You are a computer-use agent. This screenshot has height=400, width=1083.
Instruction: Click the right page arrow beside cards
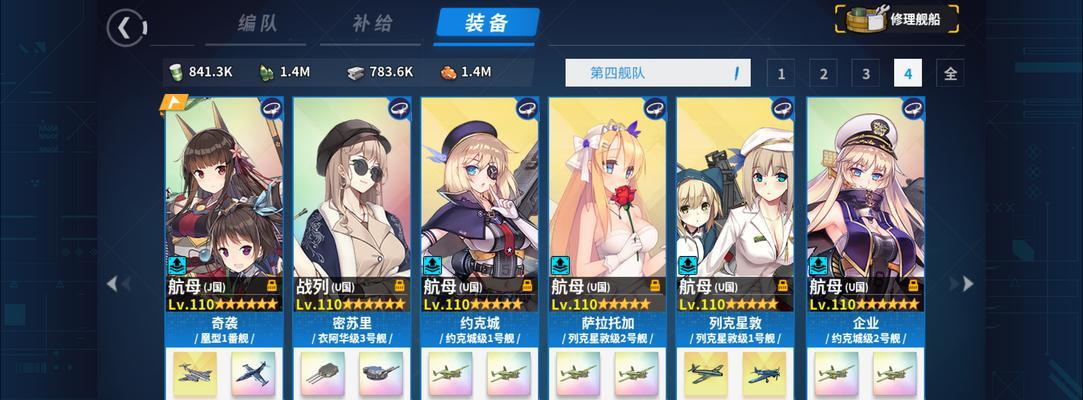(x=966, y=283)
